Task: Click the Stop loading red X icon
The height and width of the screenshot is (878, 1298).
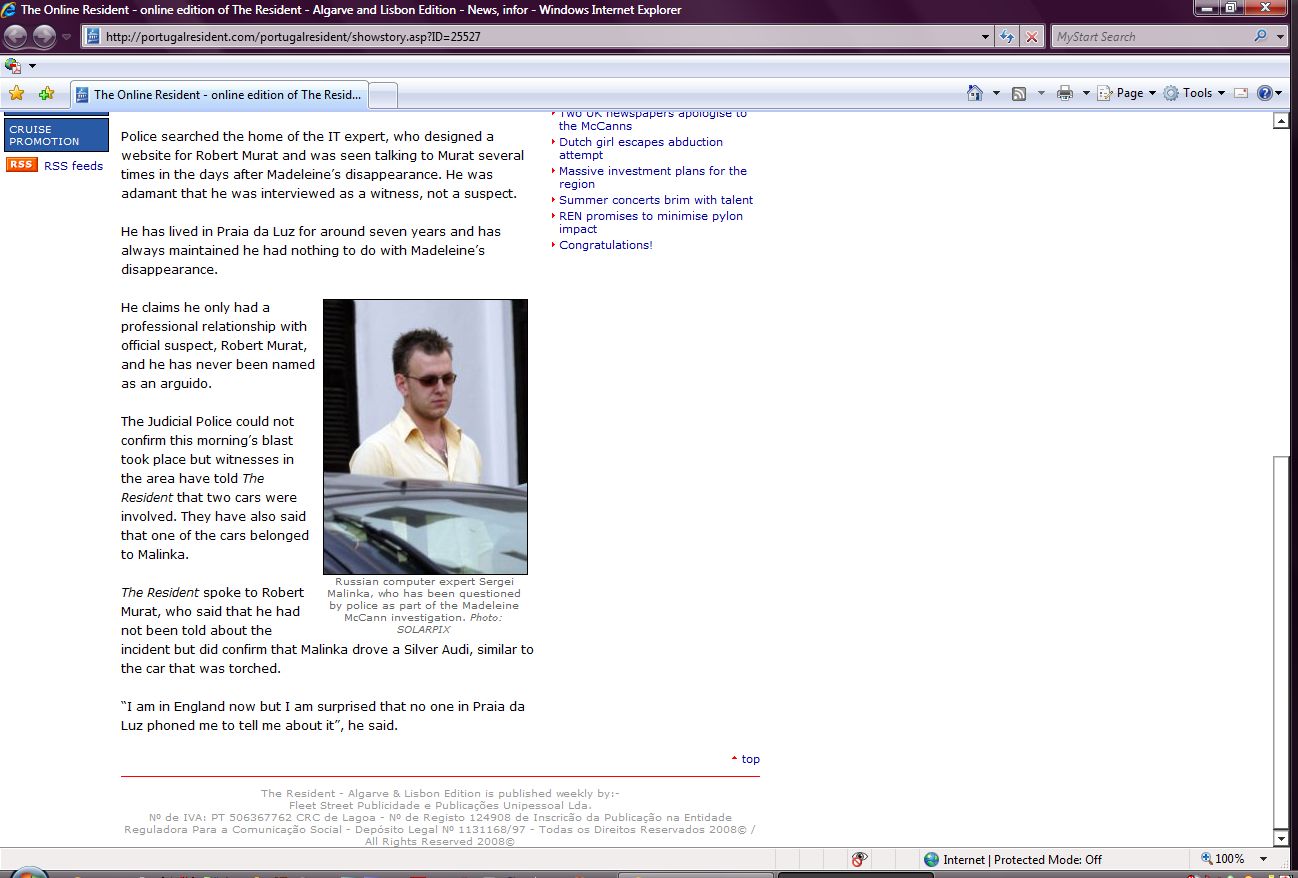Action: click(x=1032, y=37)
